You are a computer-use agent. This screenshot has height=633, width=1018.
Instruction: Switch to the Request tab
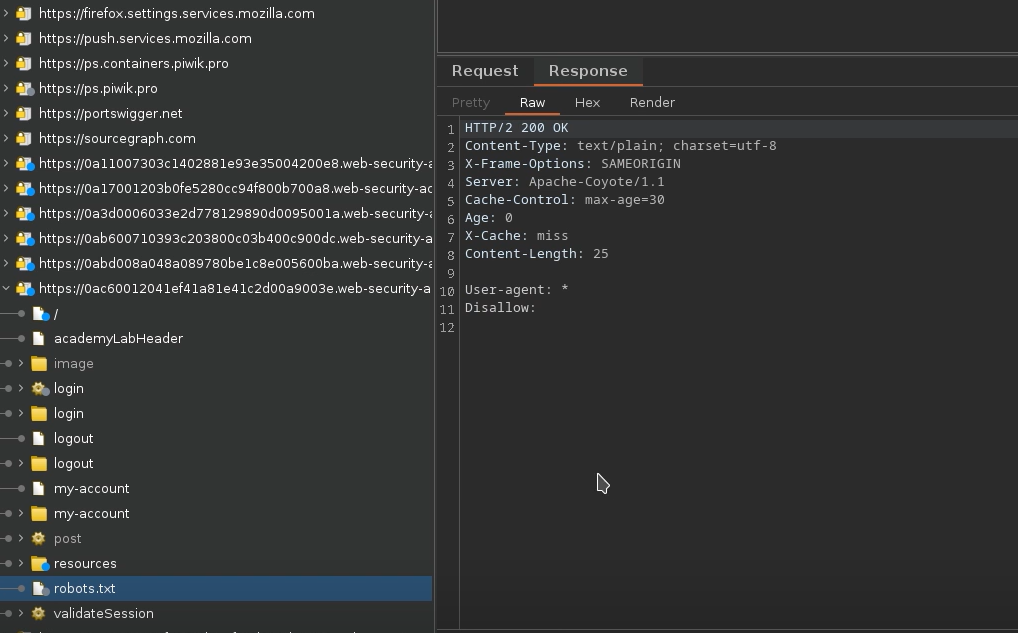click(x=485, y=71)
